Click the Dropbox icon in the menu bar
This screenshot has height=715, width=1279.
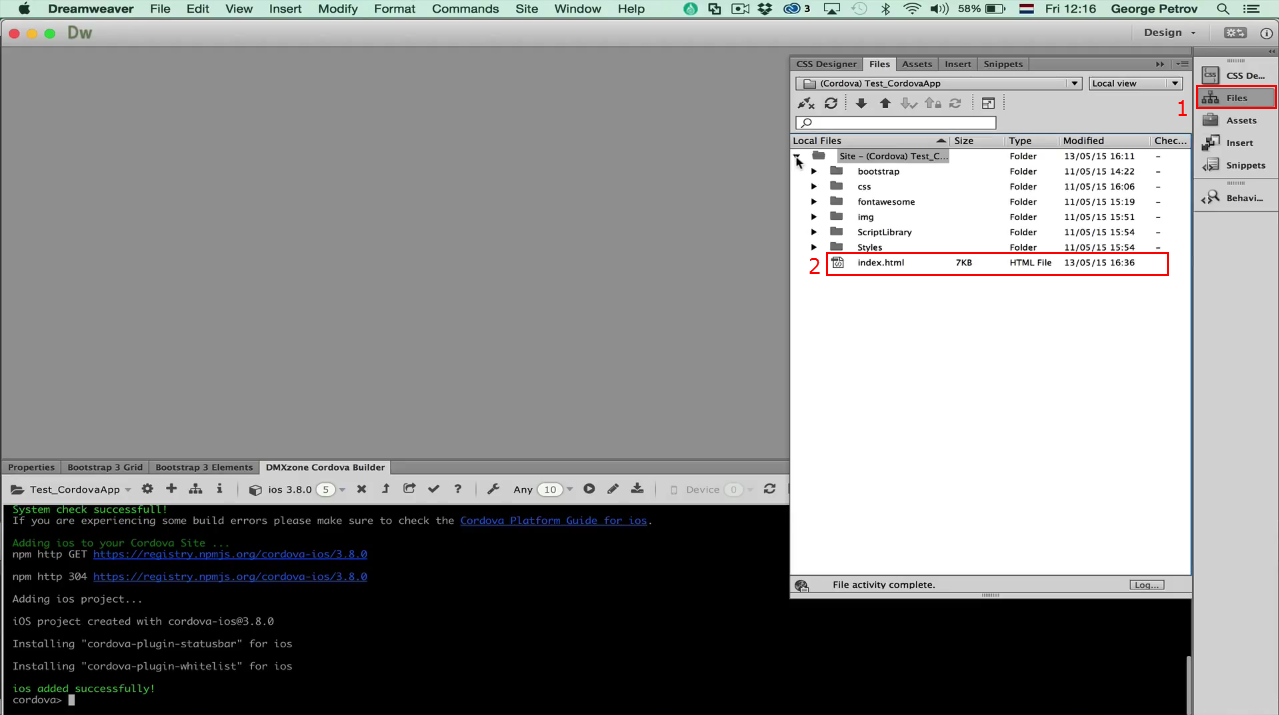(764, 9)
